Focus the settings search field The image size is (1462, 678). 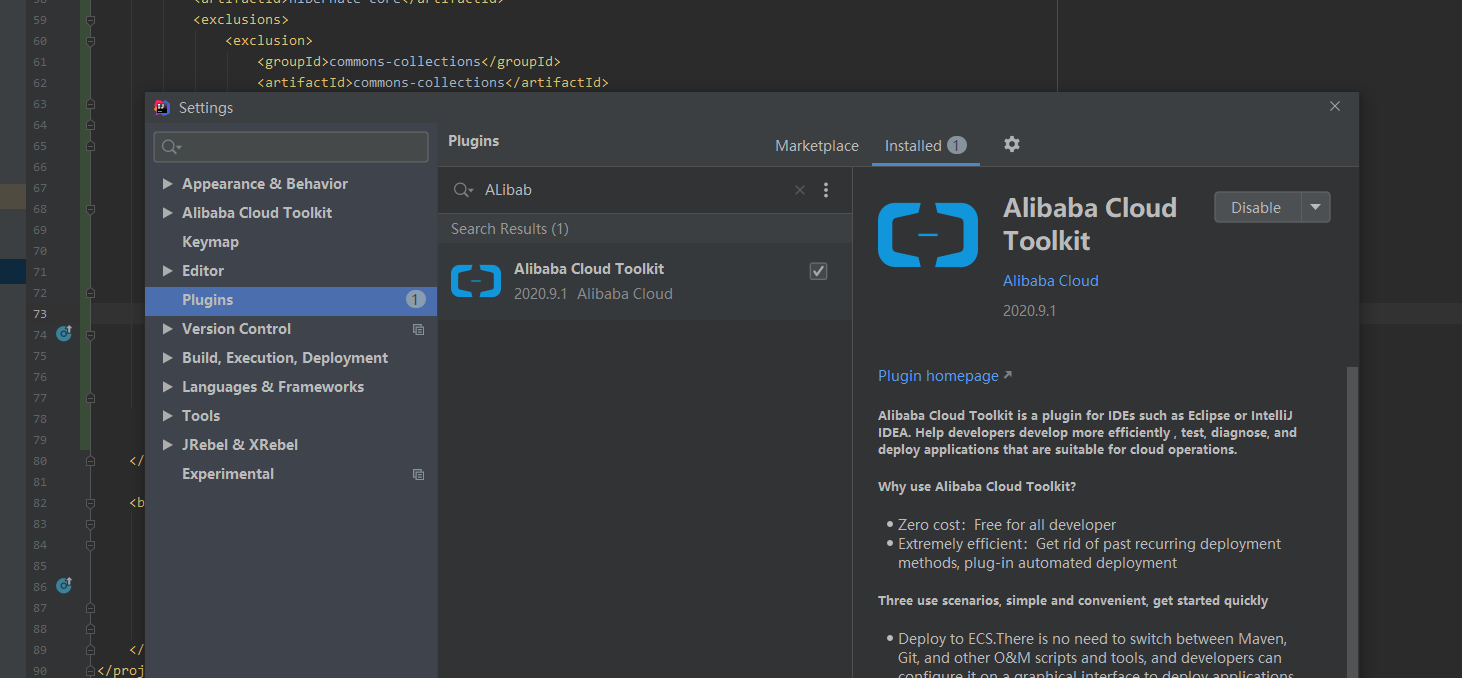click(291, 147)
